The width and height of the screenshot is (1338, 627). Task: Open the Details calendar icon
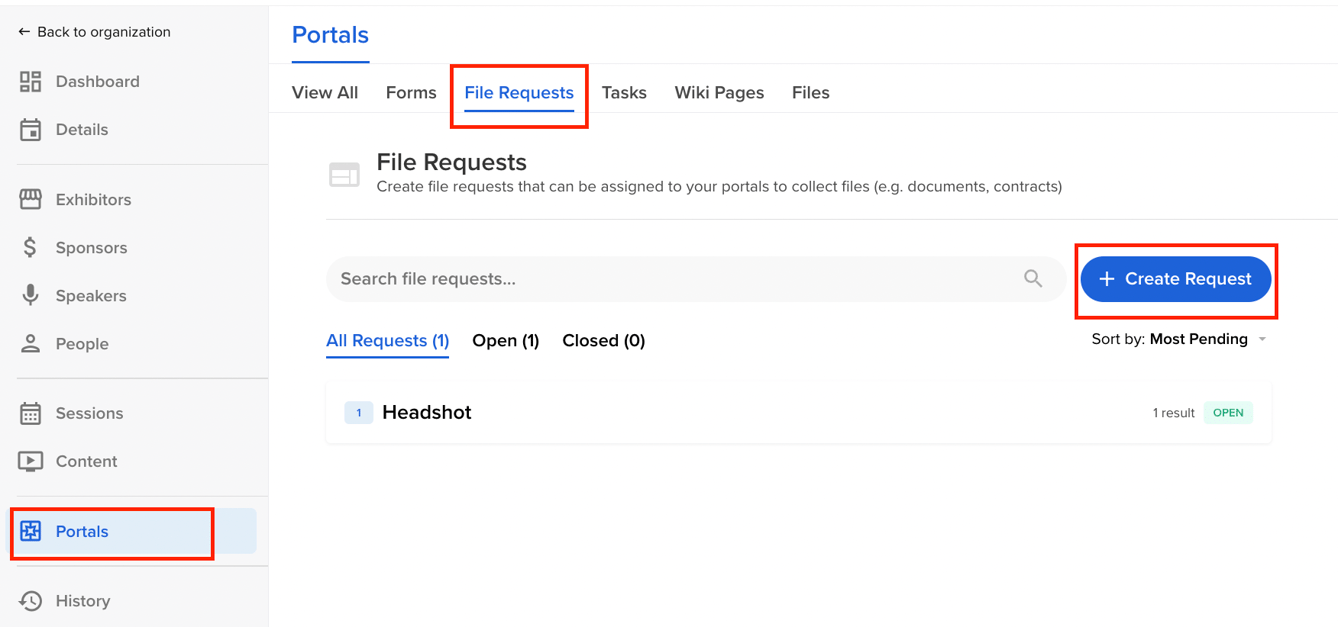[x=30, y=129]
